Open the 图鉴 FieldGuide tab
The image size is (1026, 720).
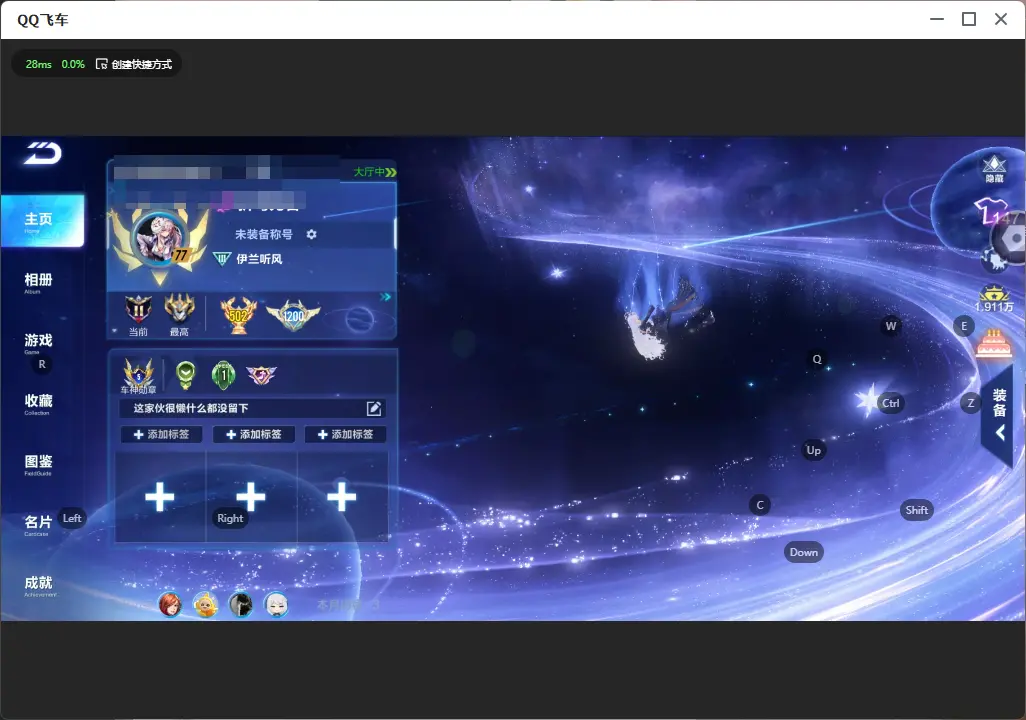click(x=38, y=464)
